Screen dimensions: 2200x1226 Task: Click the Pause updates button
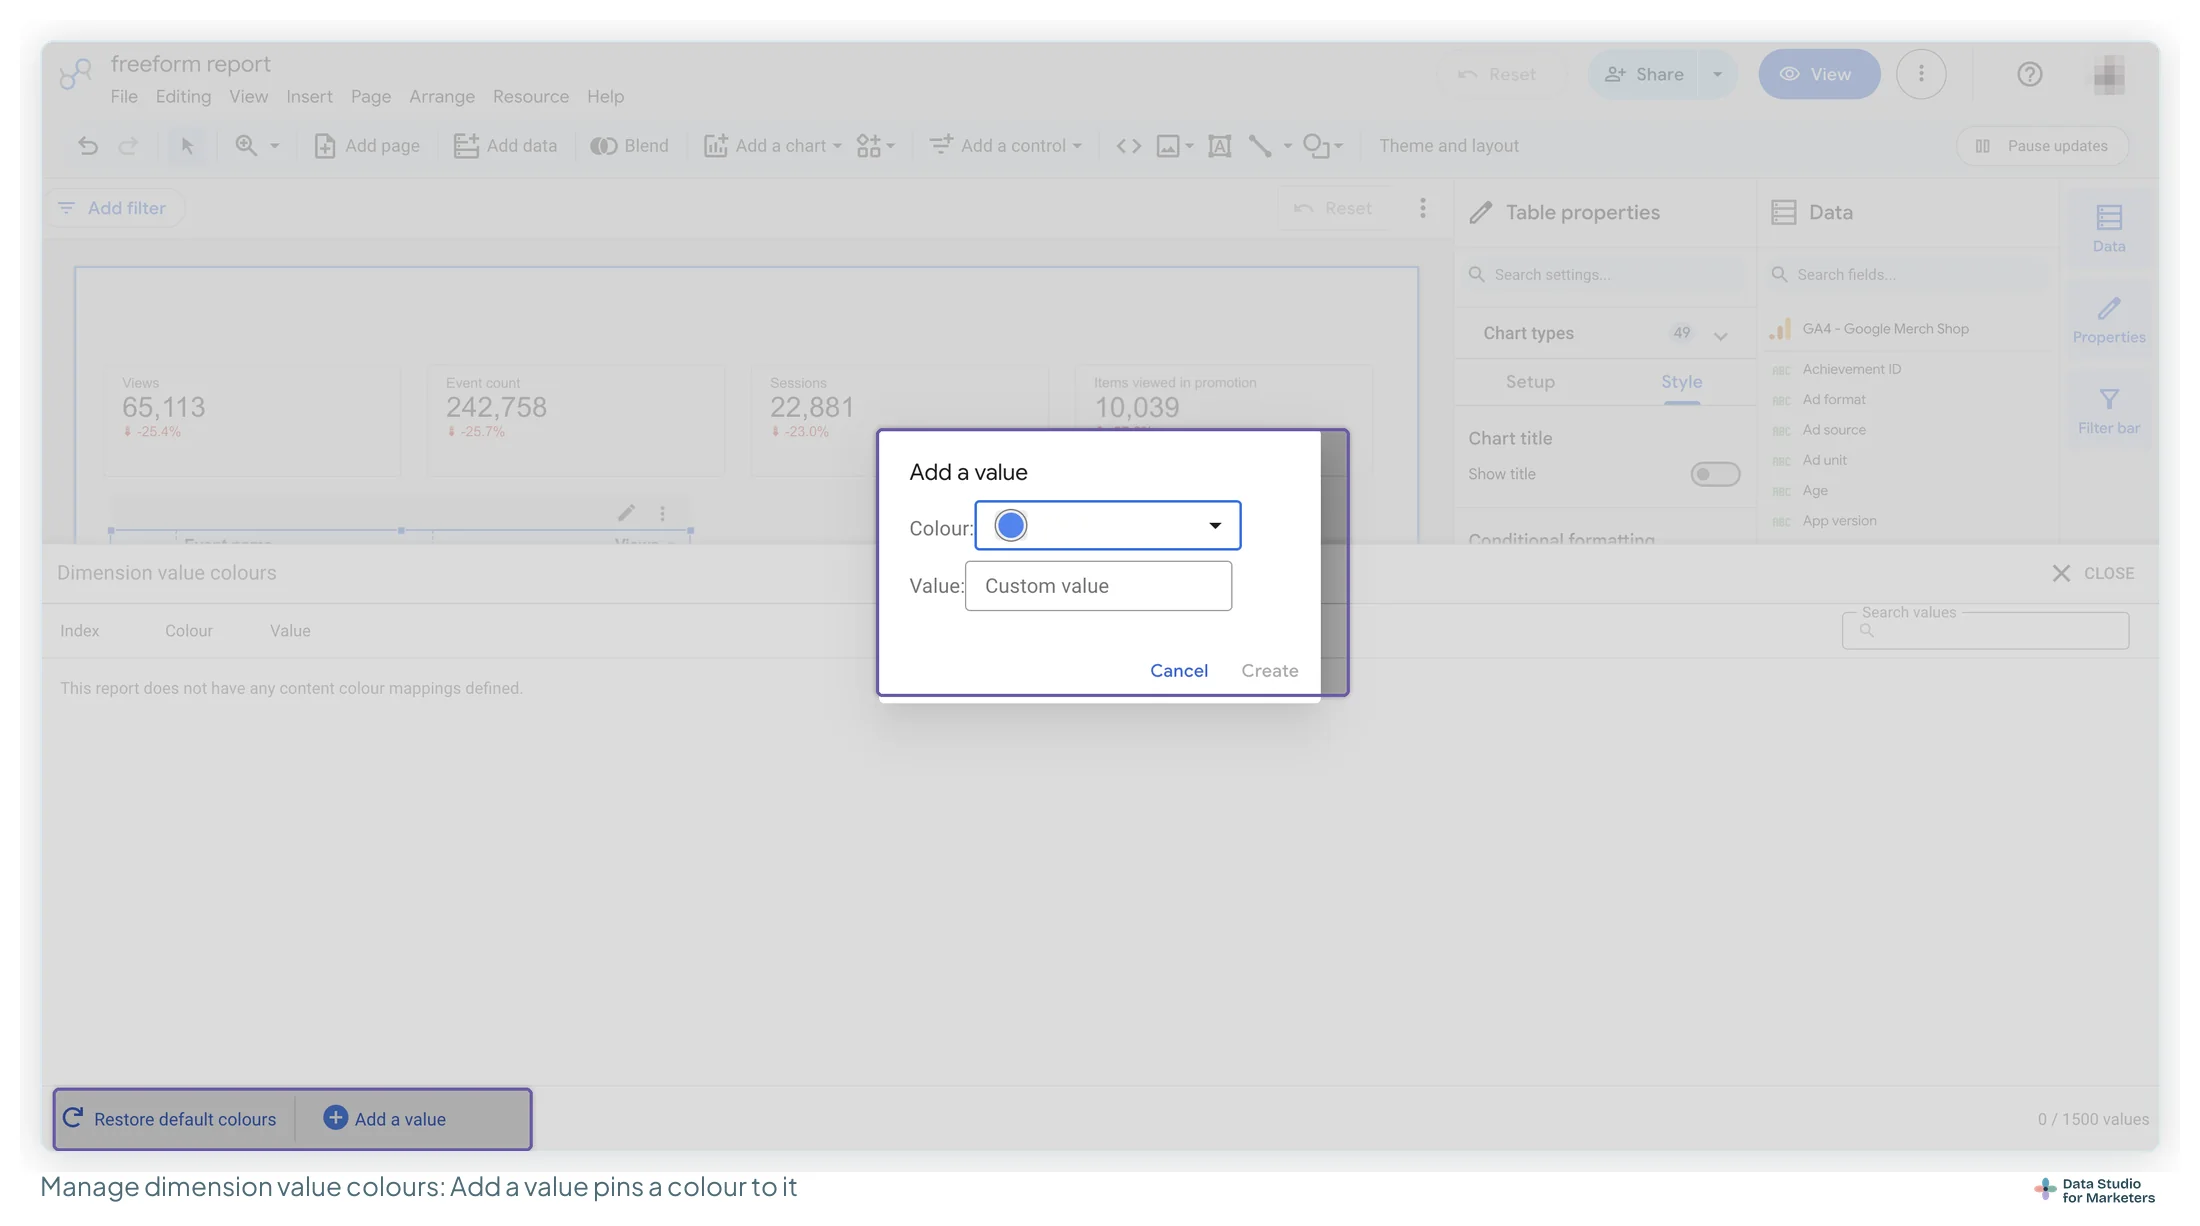coord(2042,146)
